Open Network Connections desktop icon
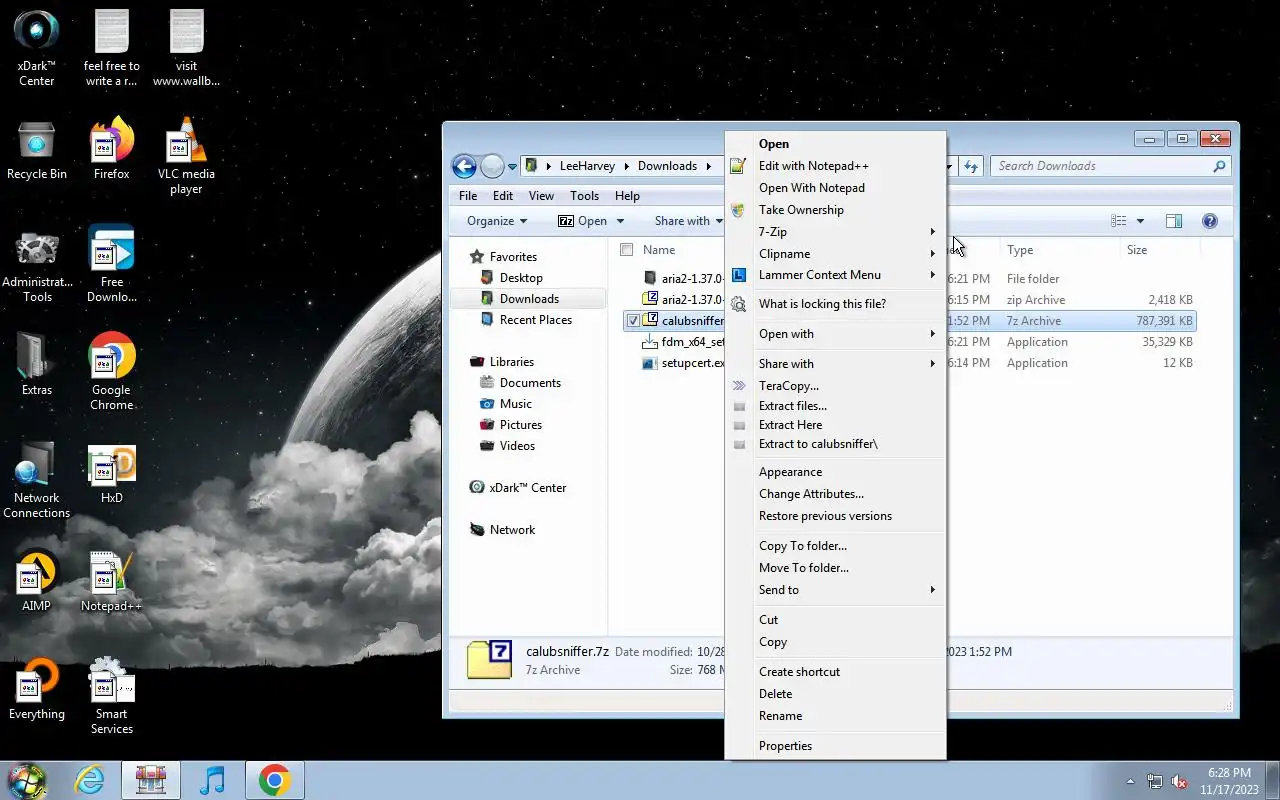1280x800 pixels. [x=37, y=480]
